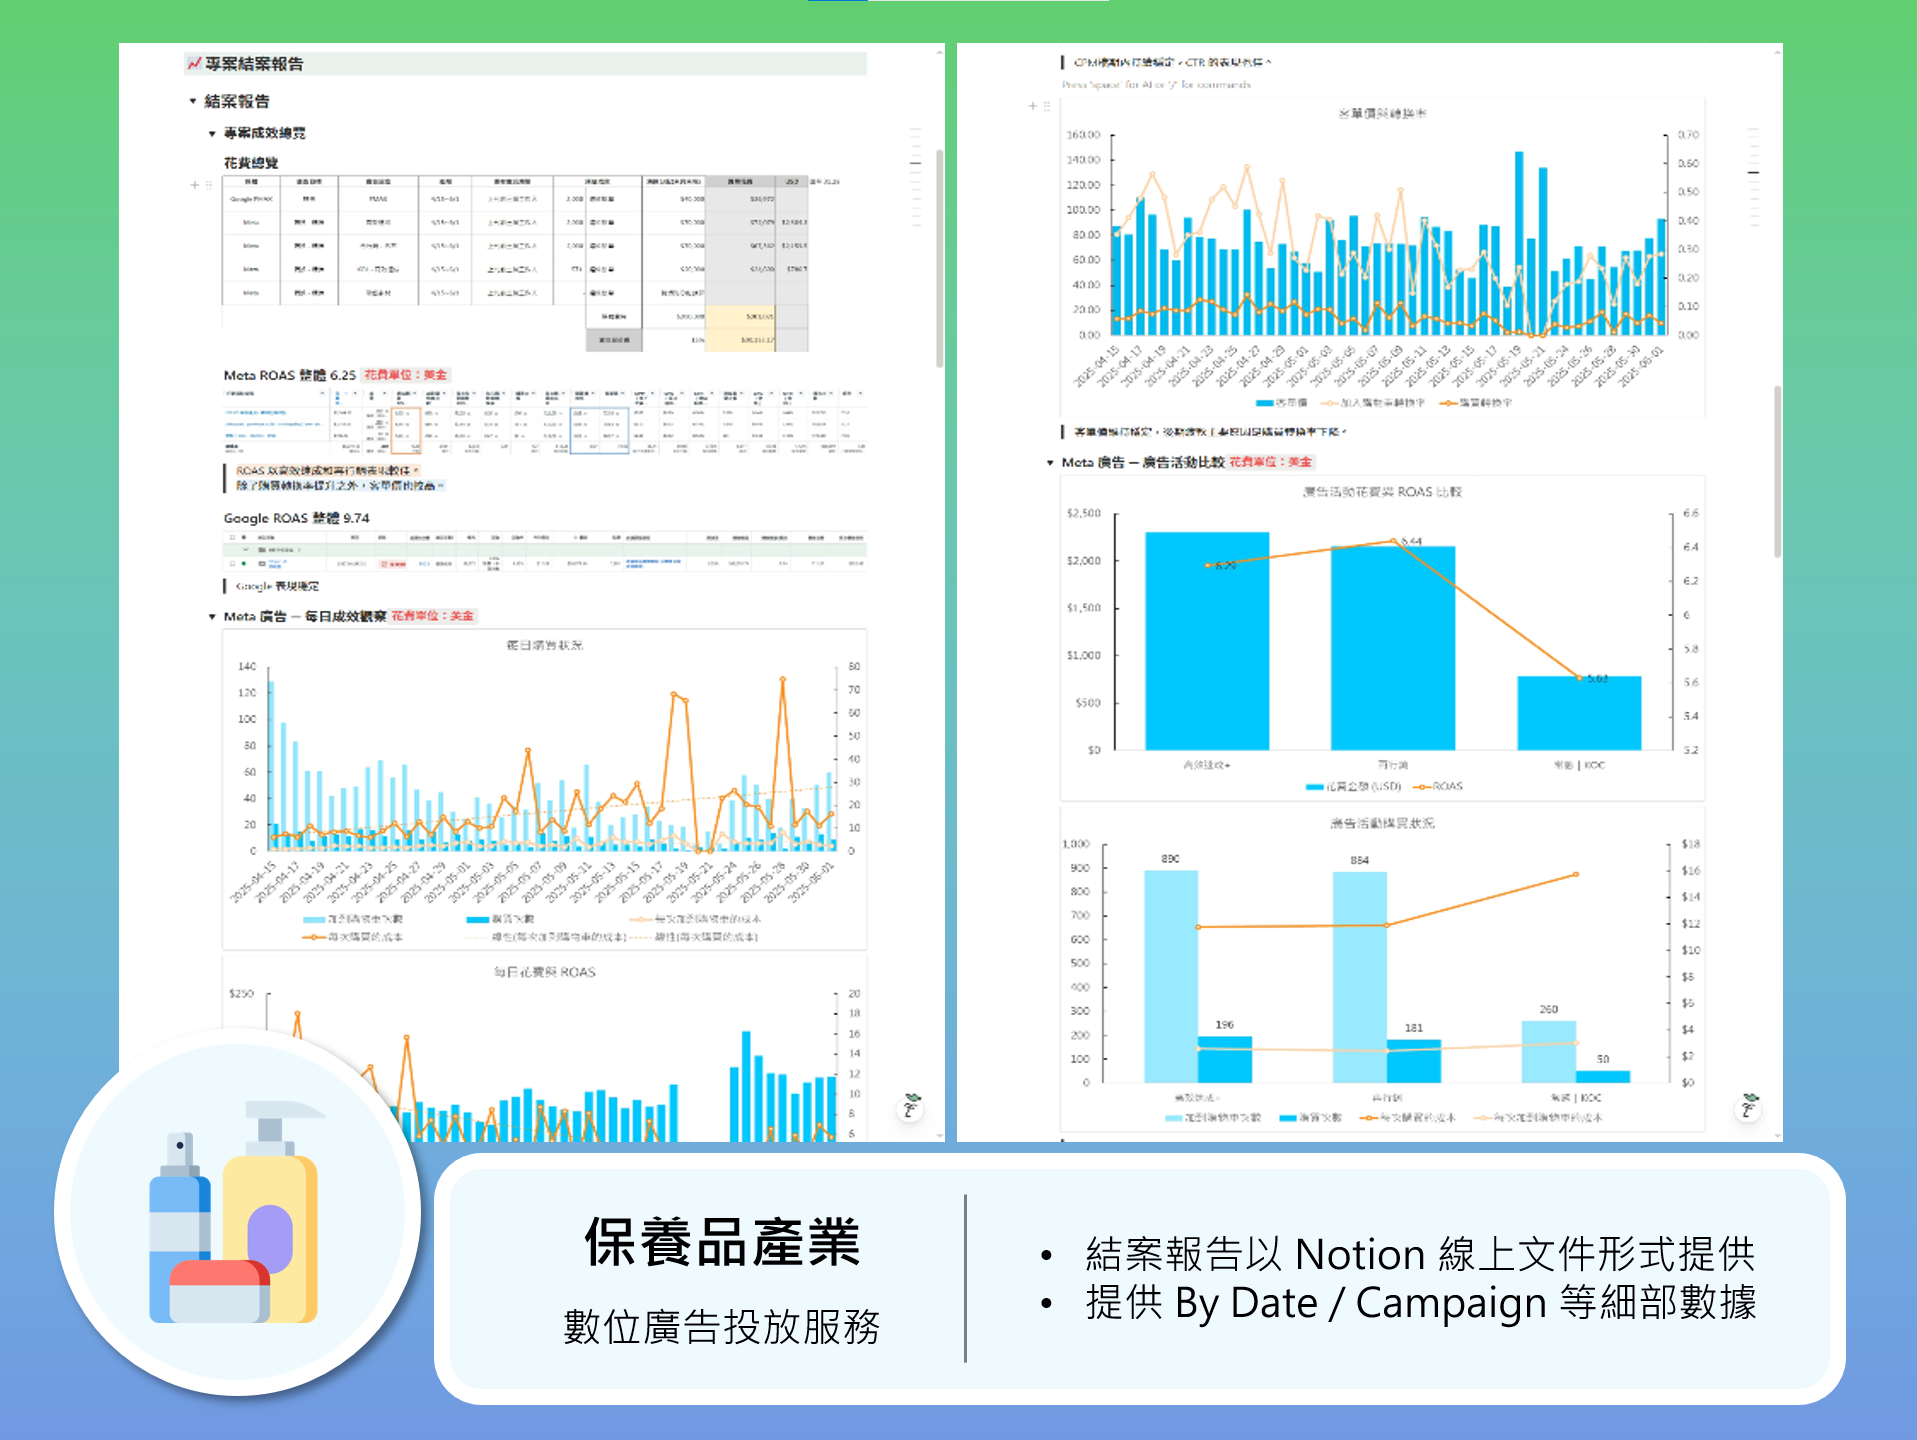Tick the checkbox in Google ROAS campaign row
Image resolution: width=1917 pixels, height=1440 pixels.
[x=232, y=564]
